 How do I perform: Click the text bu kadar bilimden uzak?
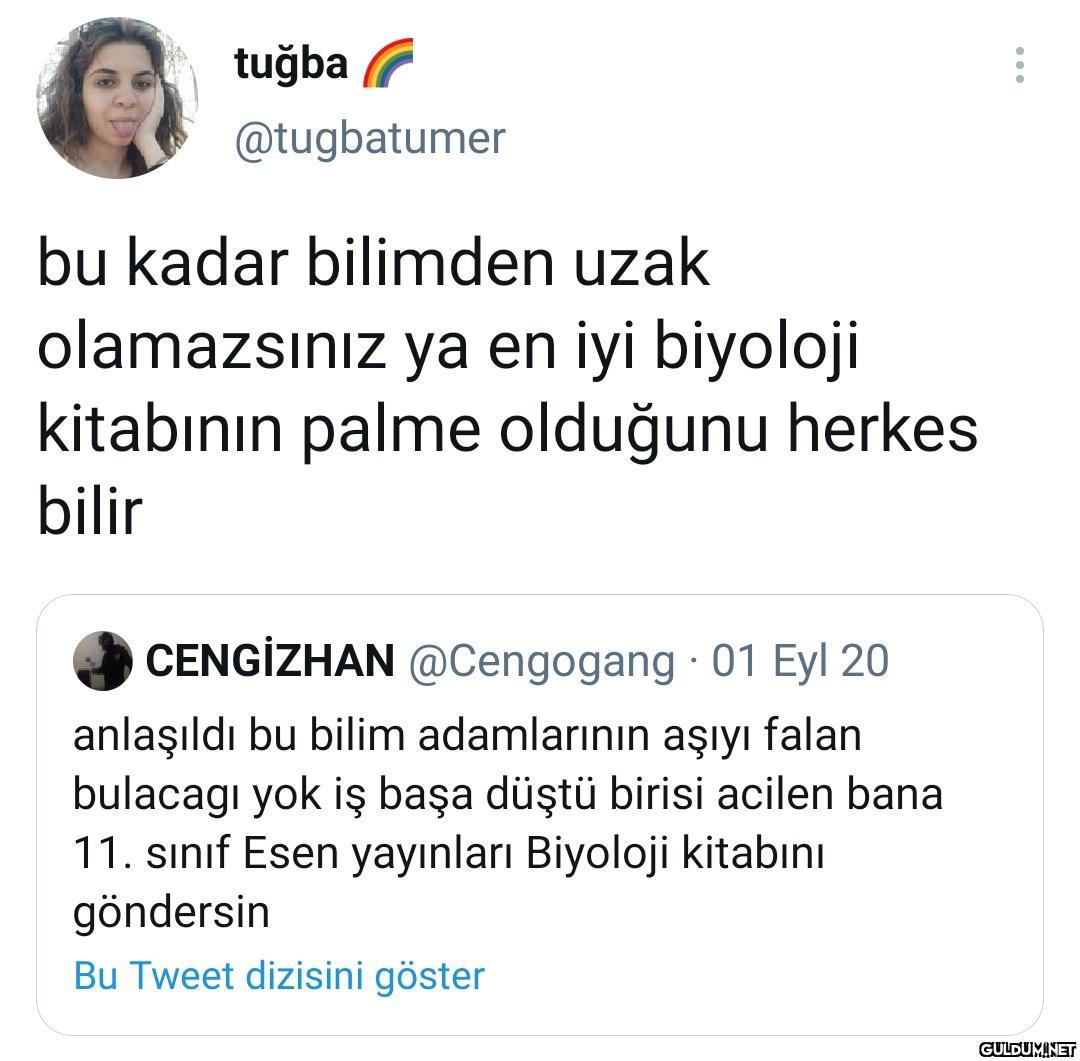point(373,264)
